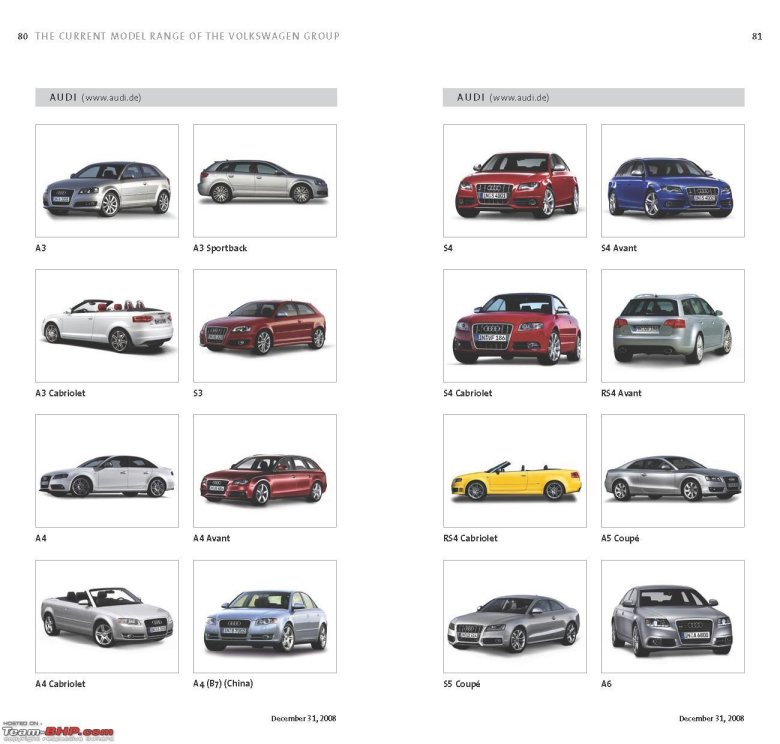The width and height of the screenshot is (780, 744).
Task: Select the A3 Sportback car image
Action: pyautogui.click(x=264, y=181)
